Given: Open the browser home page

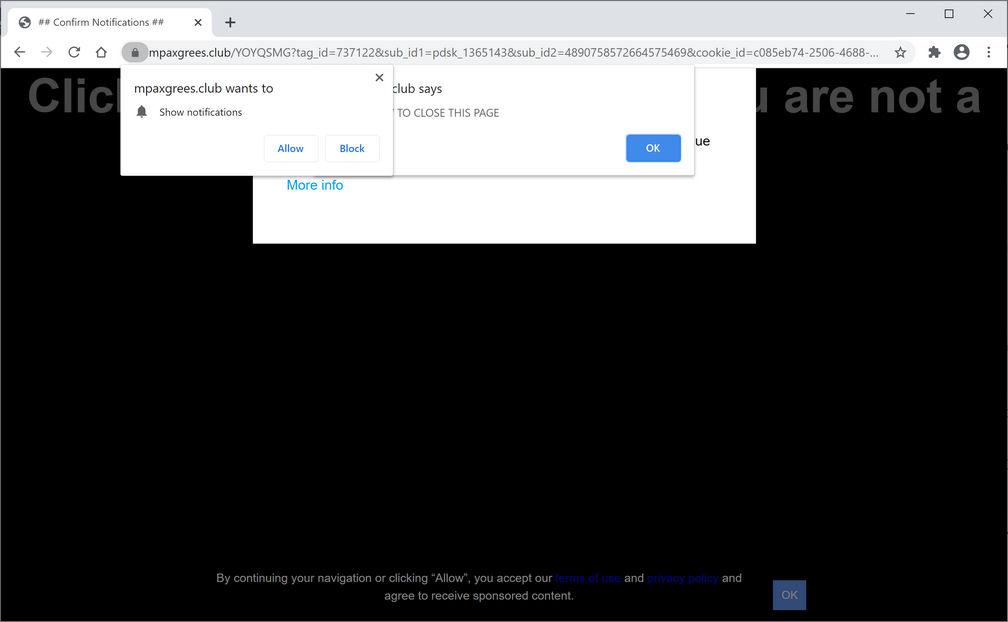Looking at the screenshot, I should 101,51.
